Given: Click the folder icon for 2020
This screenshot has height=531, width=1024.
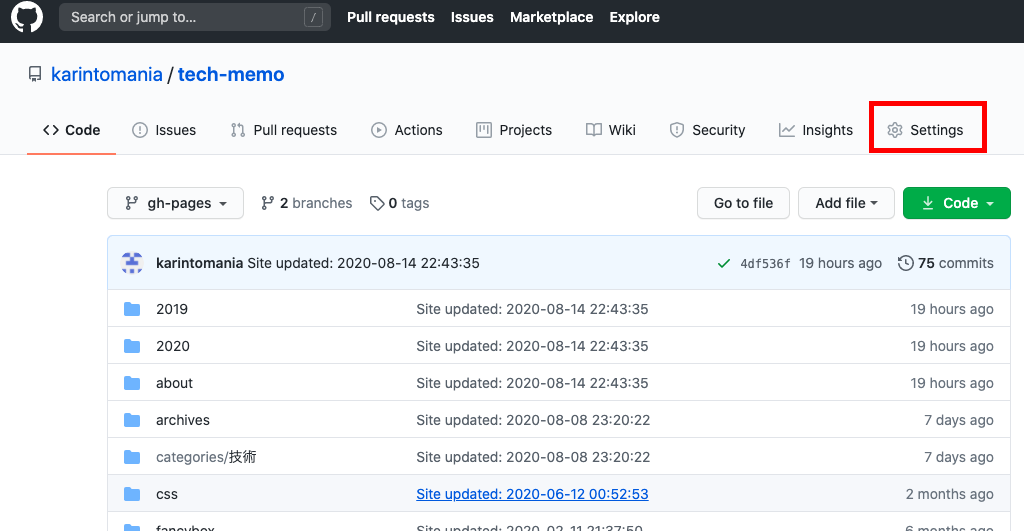Looking at the screenshot, I should 132,346.
